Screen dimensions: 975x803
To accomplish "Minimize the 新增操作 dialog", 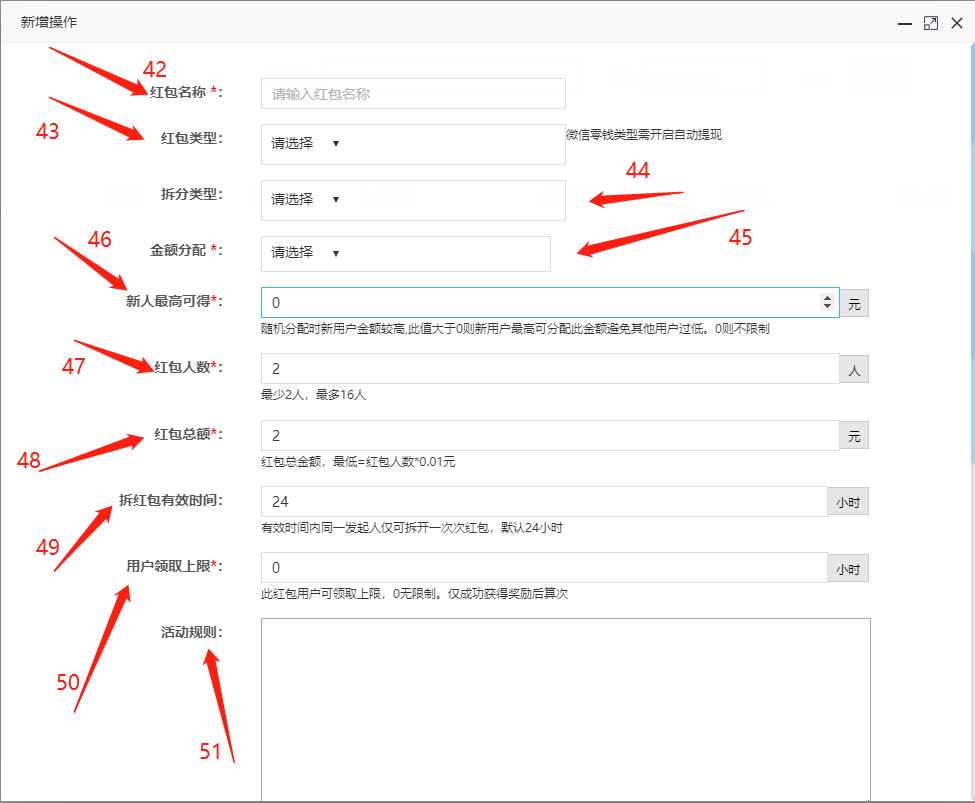I will click(x=904, y=23).
